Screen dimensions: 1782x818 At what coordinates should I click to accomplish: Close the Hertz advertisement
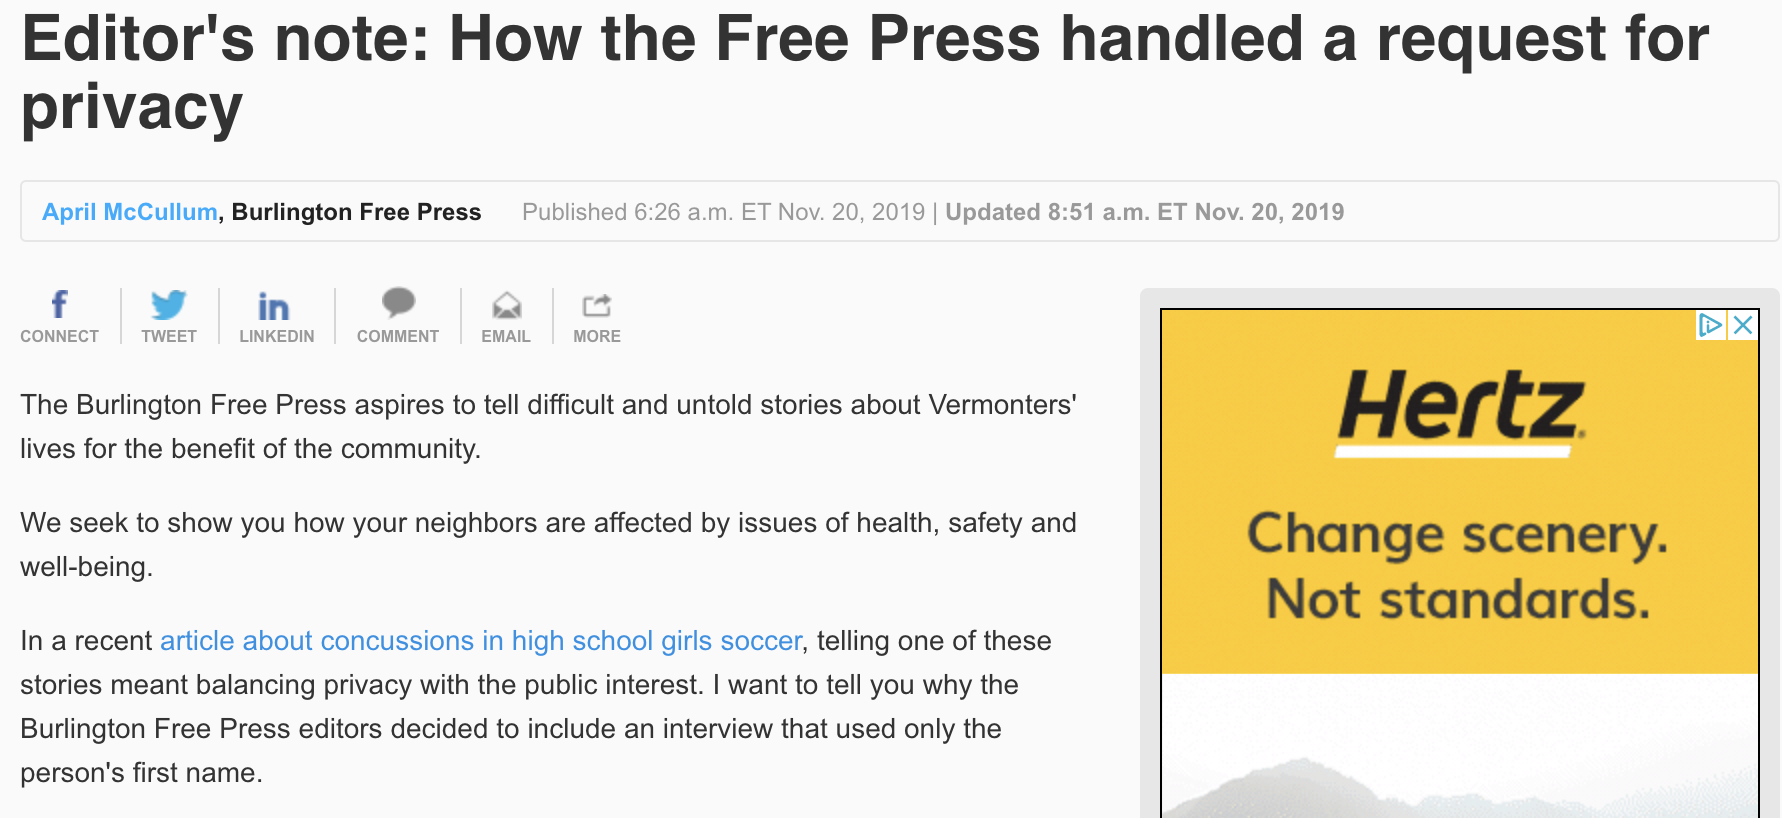(1743, 325)
